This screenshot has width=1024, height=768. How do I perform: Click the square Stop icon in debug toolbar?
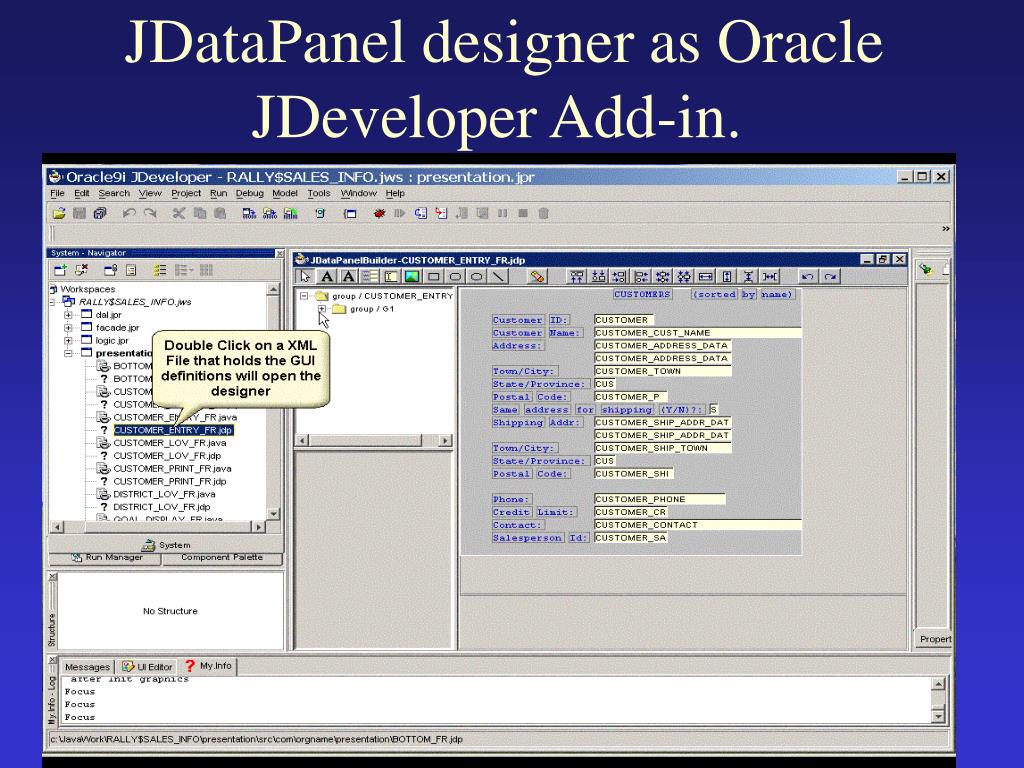point(523,213)
